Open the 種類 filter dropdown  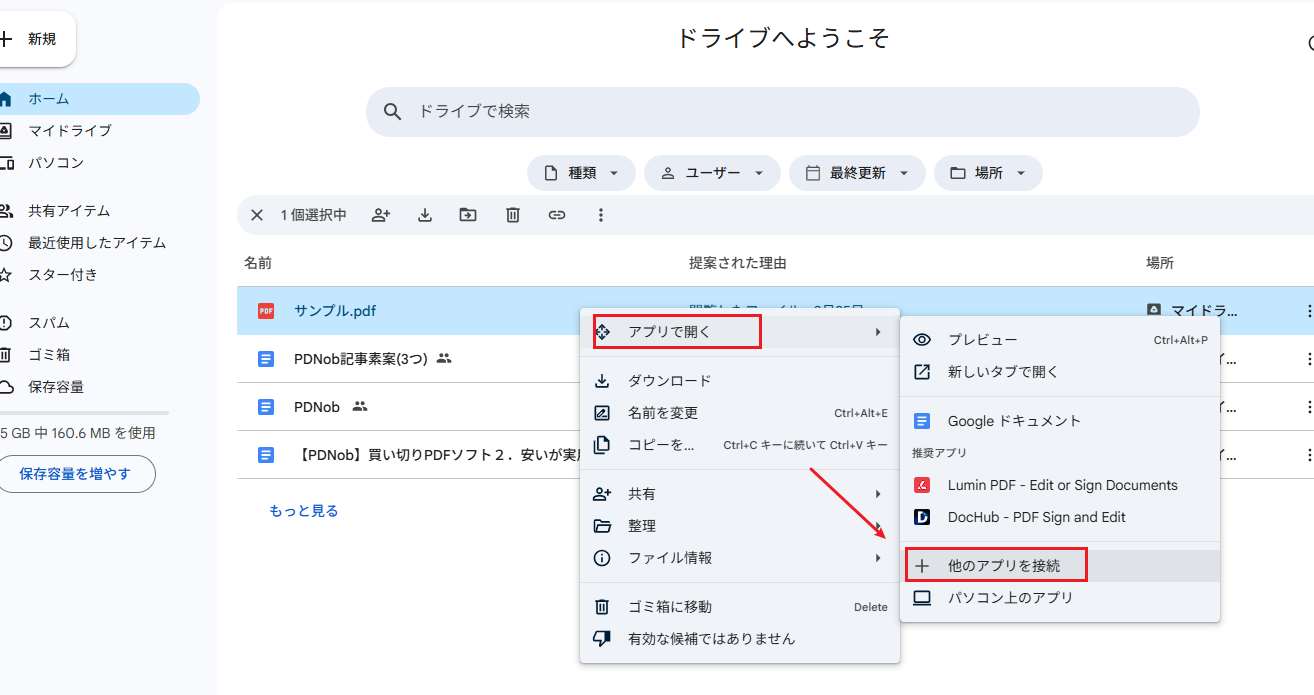click(x=581, y=173)
